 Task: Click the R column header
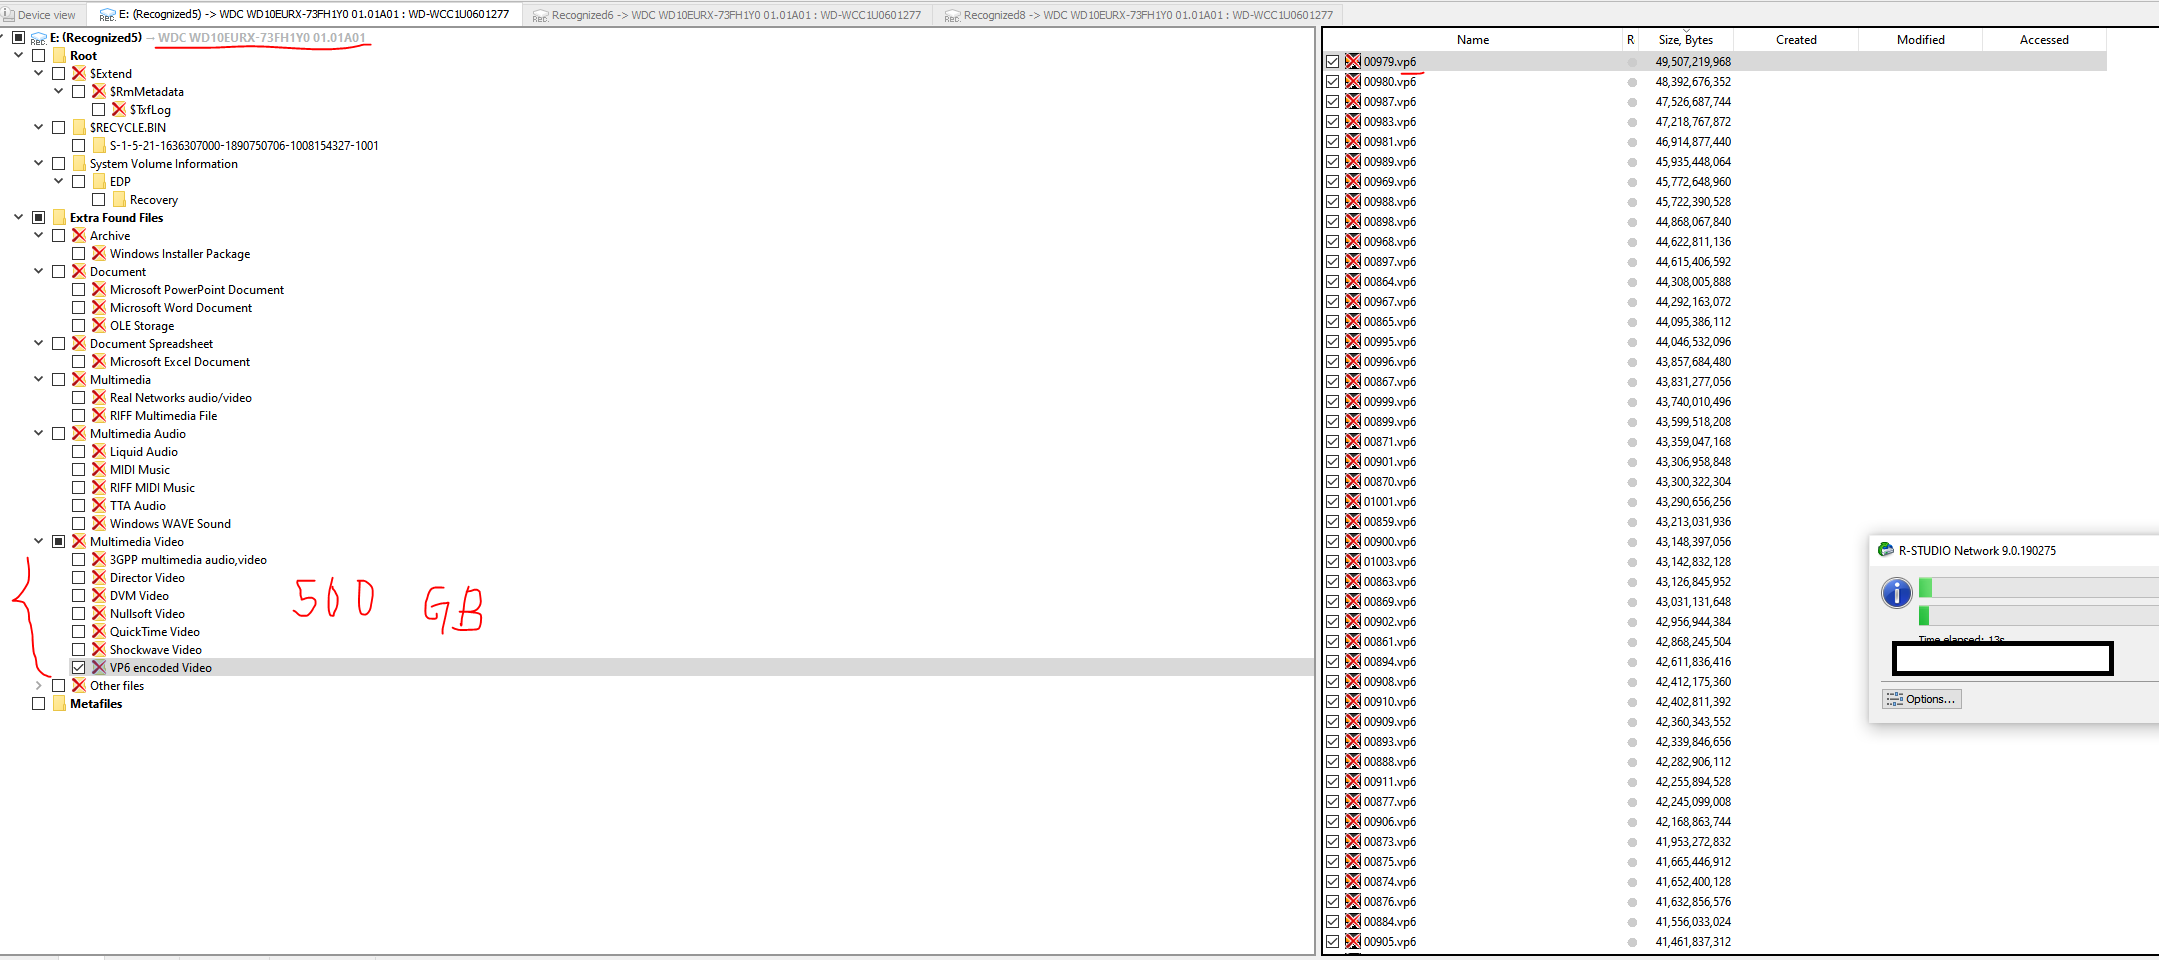[1630, 40]
